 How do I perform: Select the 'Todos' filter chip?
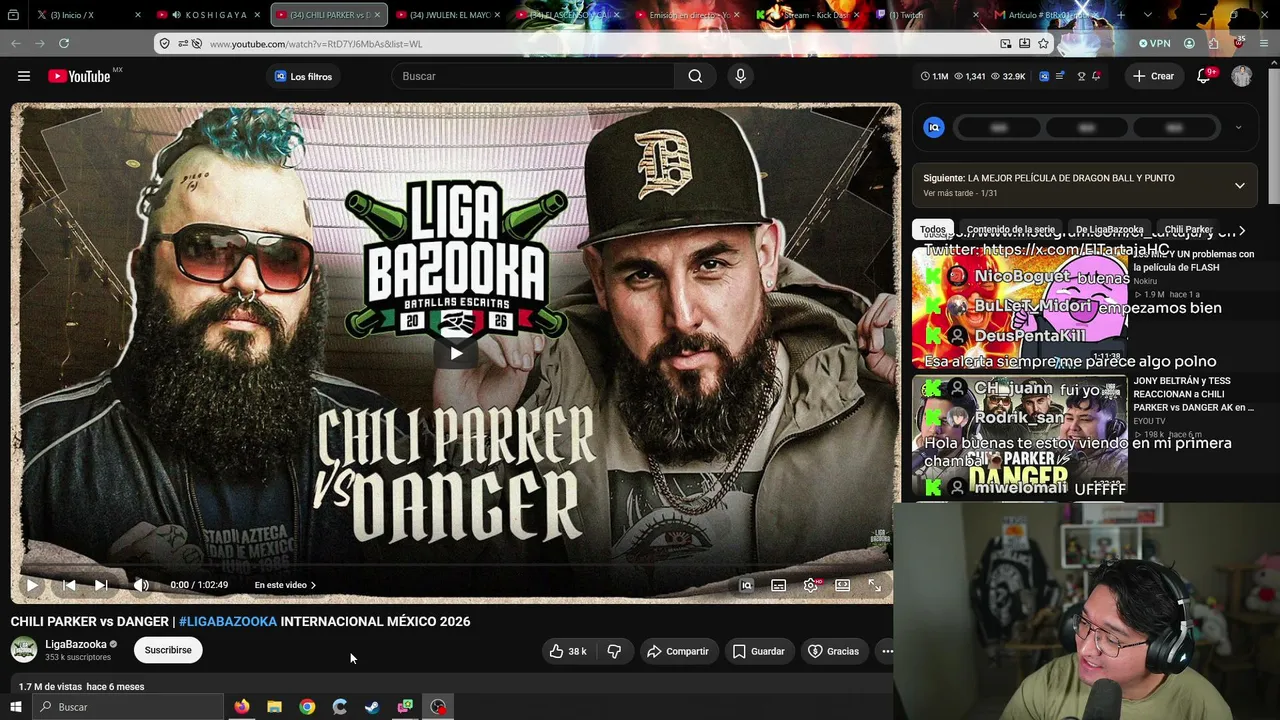tap(933, 229)
